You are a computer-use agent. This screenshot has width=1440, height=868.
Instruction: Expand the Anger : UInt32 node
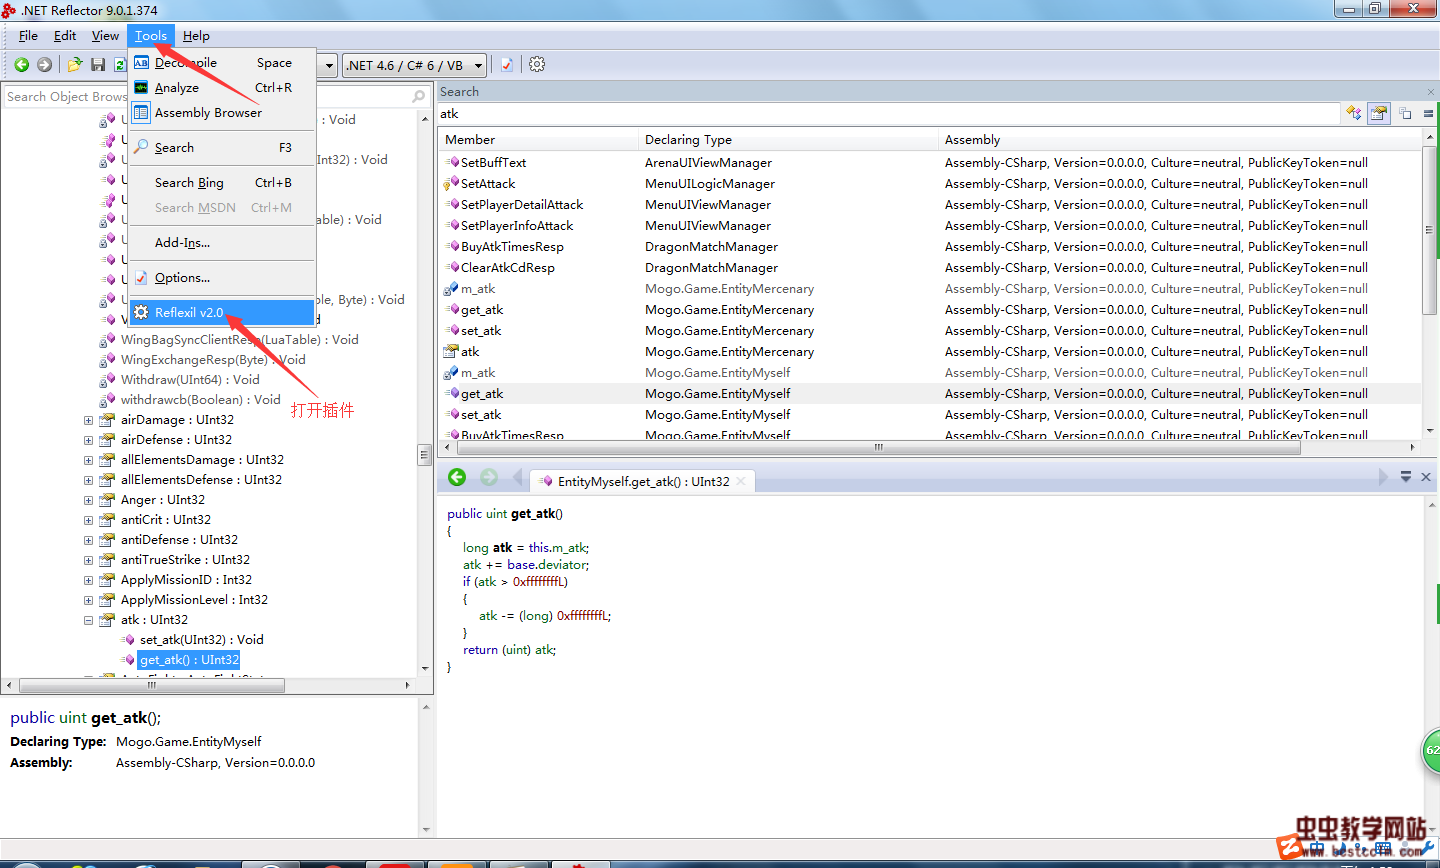pyautogui.click(x=88, y=500)
